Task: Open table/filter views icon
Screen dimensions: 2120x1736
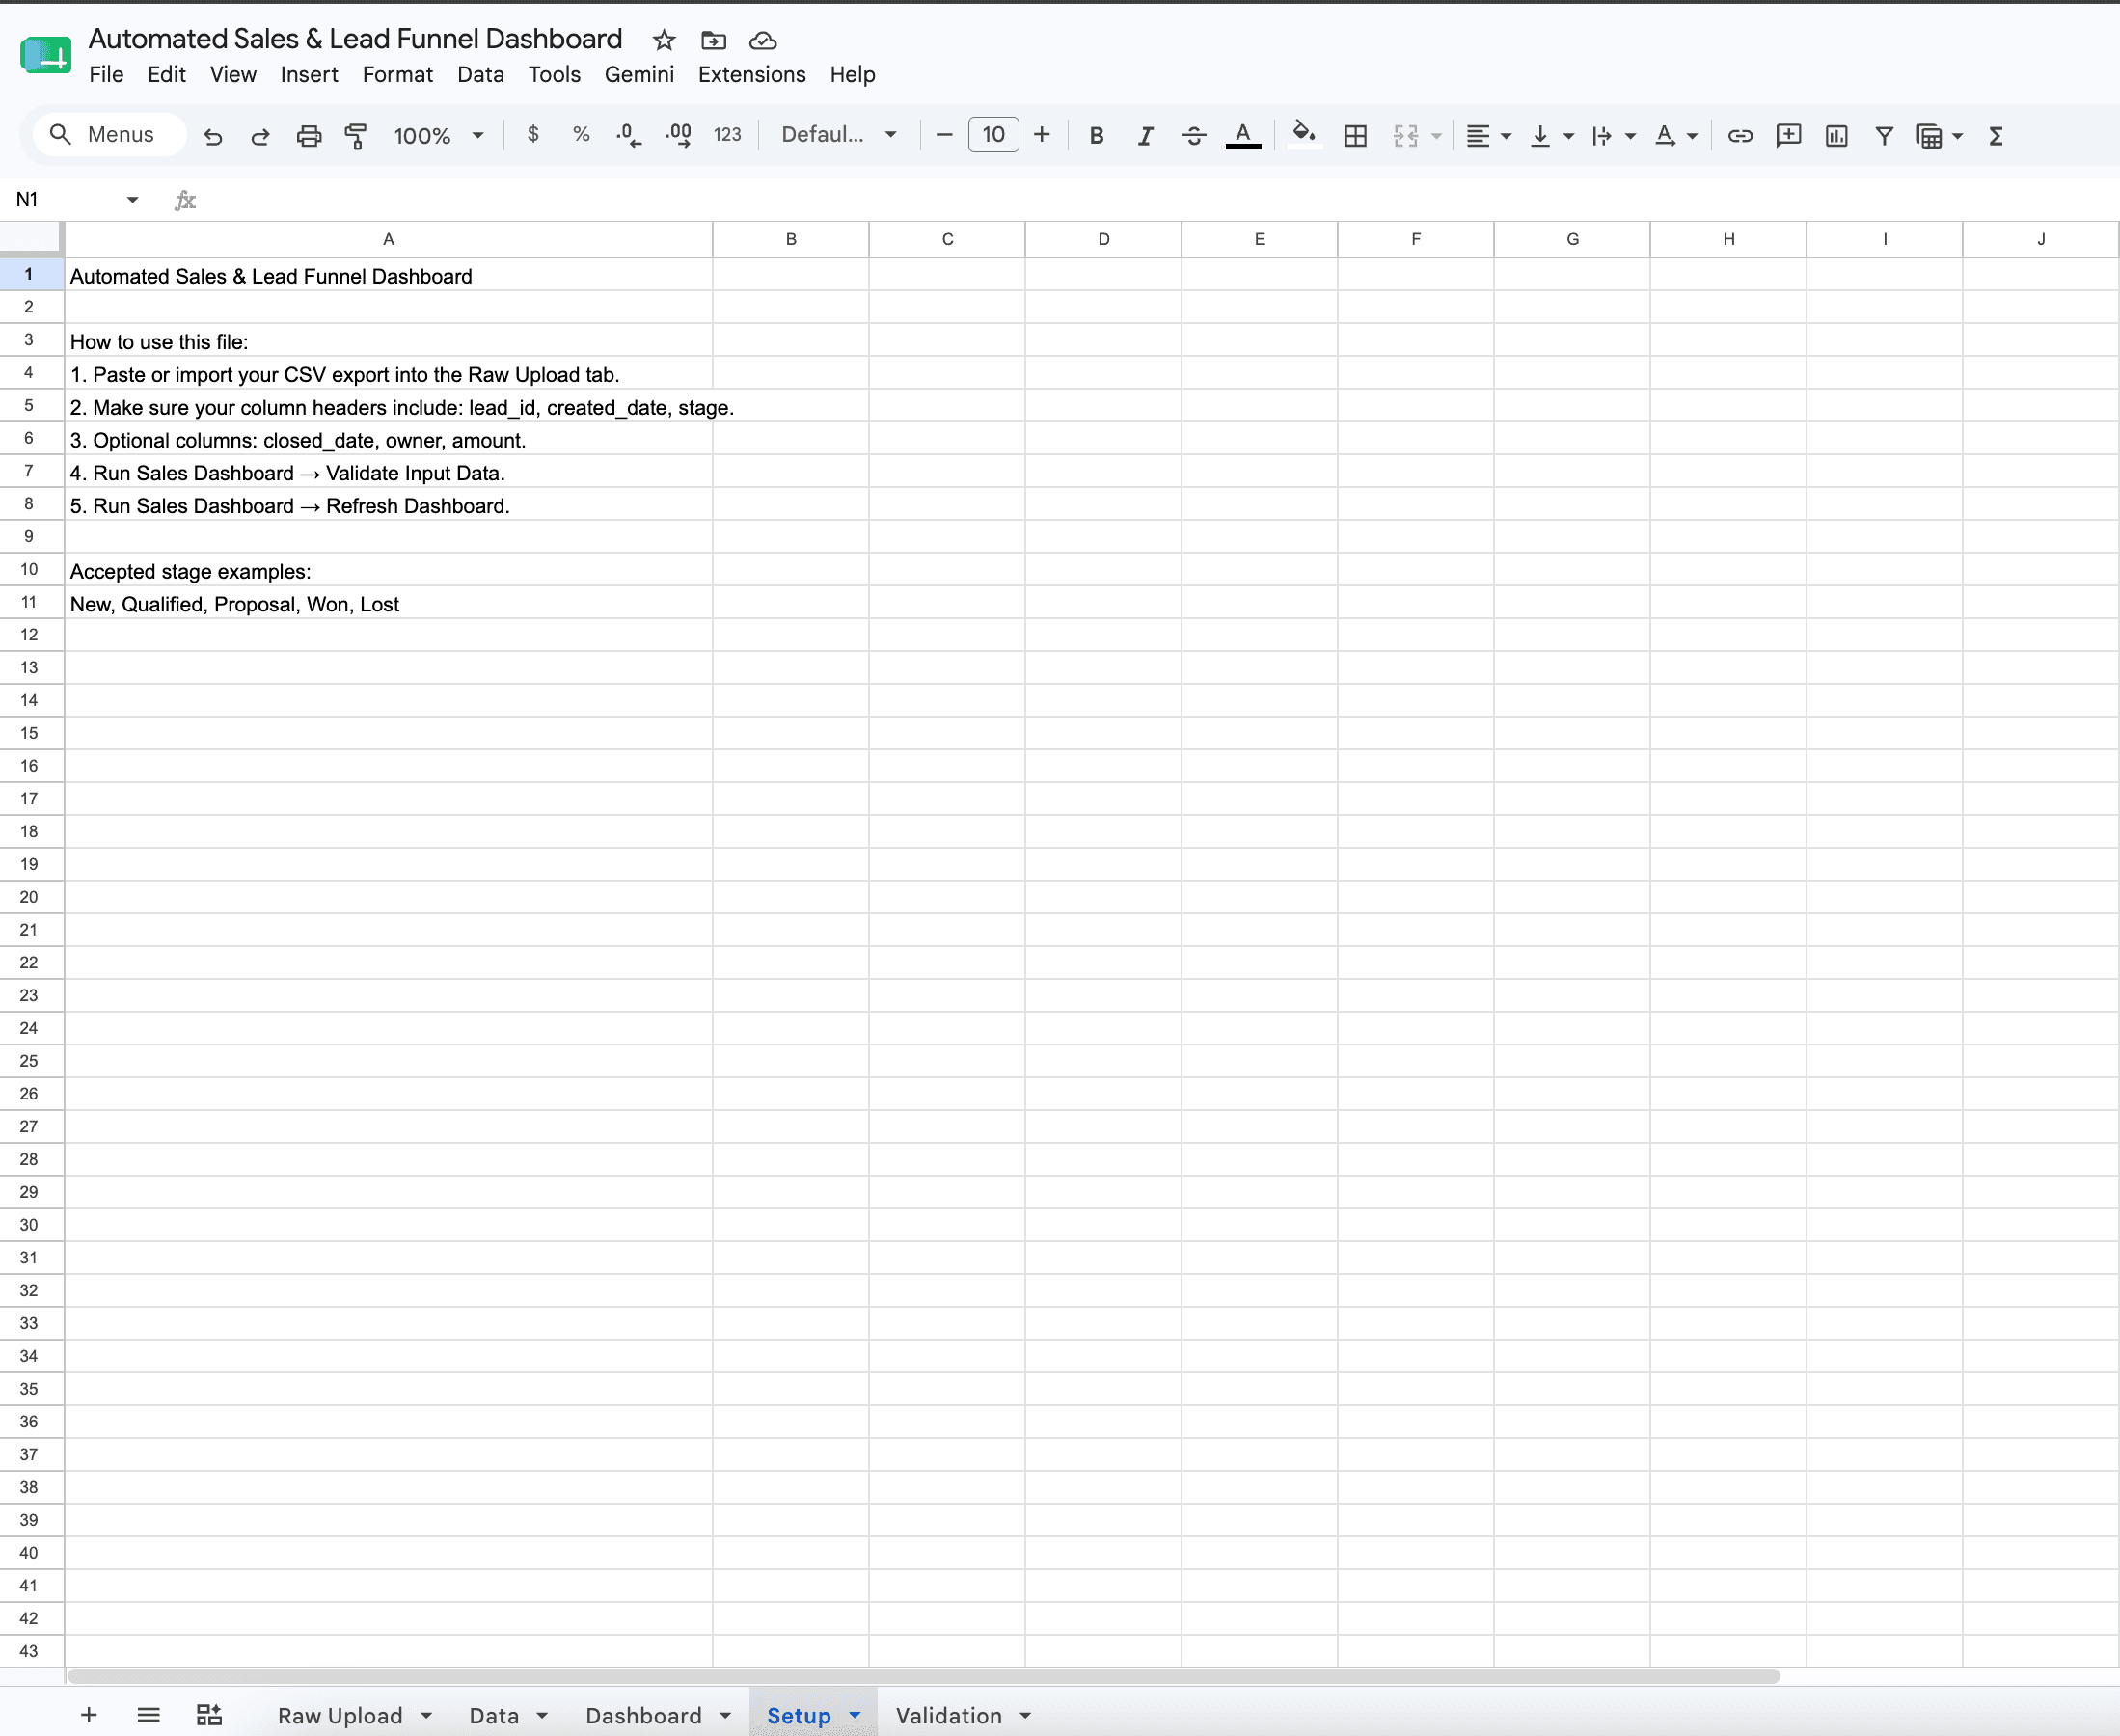Action: pos(1939,136)
